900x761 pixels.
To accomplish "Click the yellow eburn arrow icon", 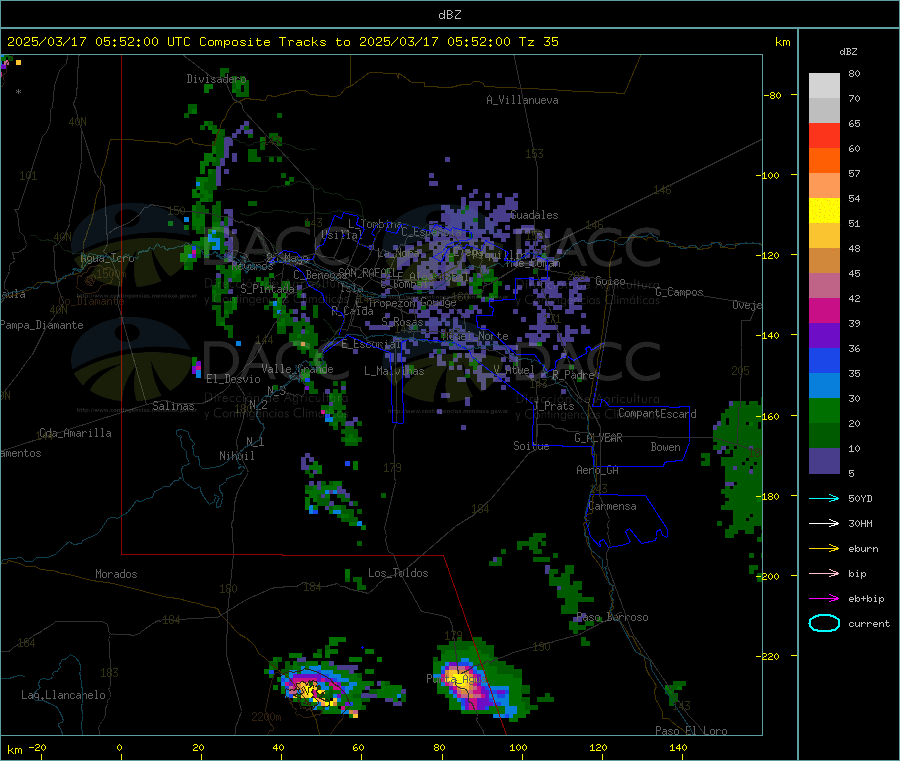I will 824,548.
